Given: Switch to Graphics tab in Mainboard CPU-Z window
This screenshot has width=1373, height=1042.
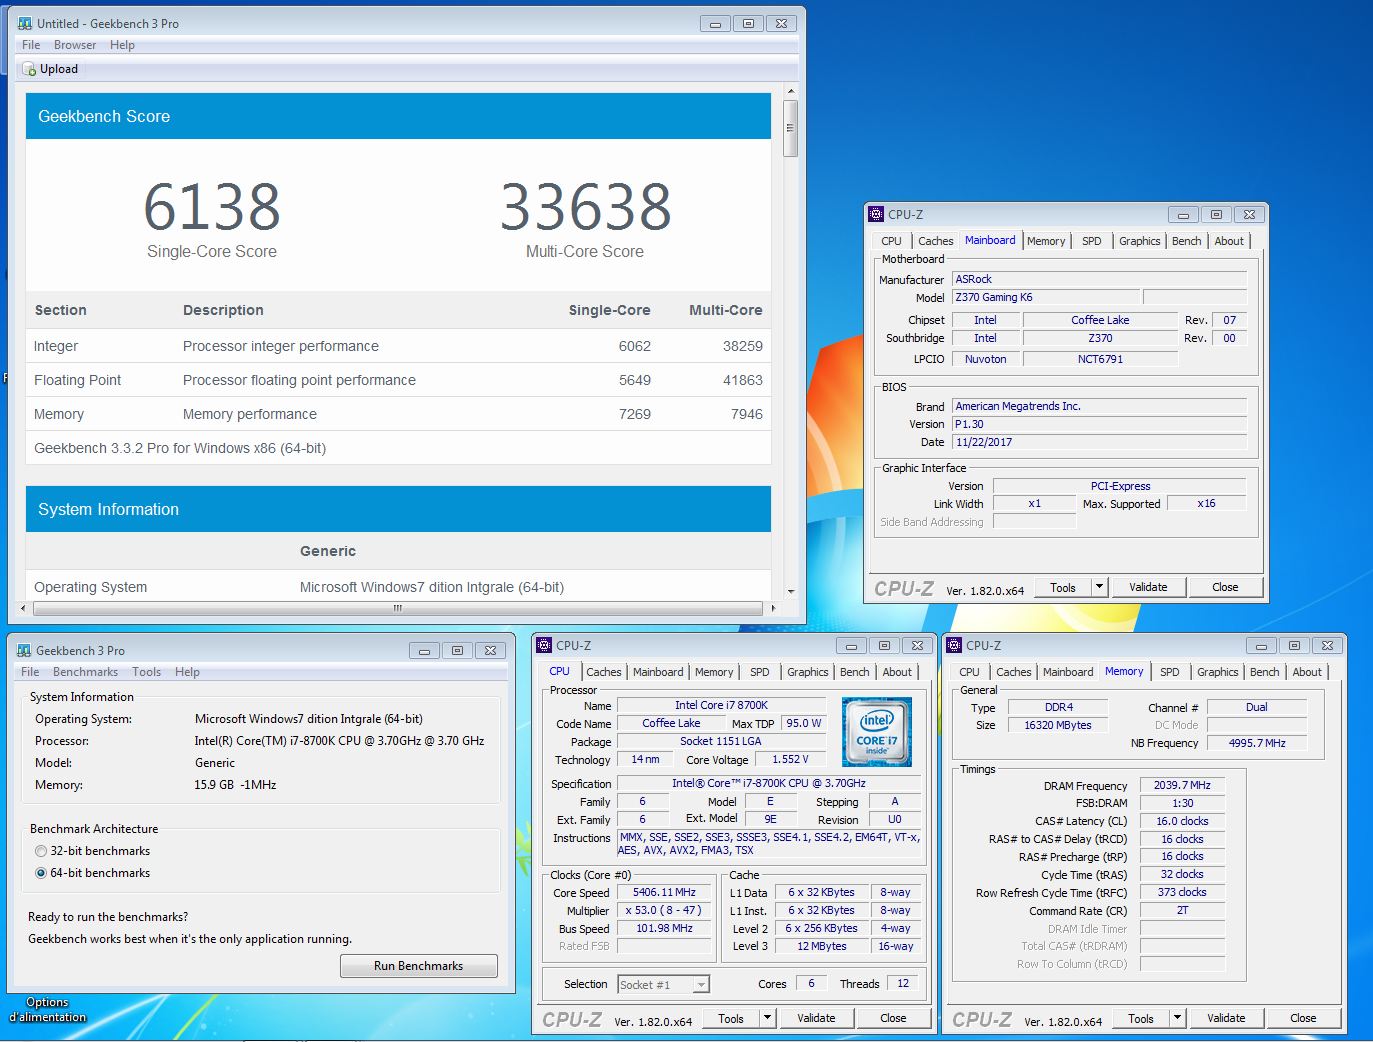Looking at the screenshot, I should point(1140,241).
